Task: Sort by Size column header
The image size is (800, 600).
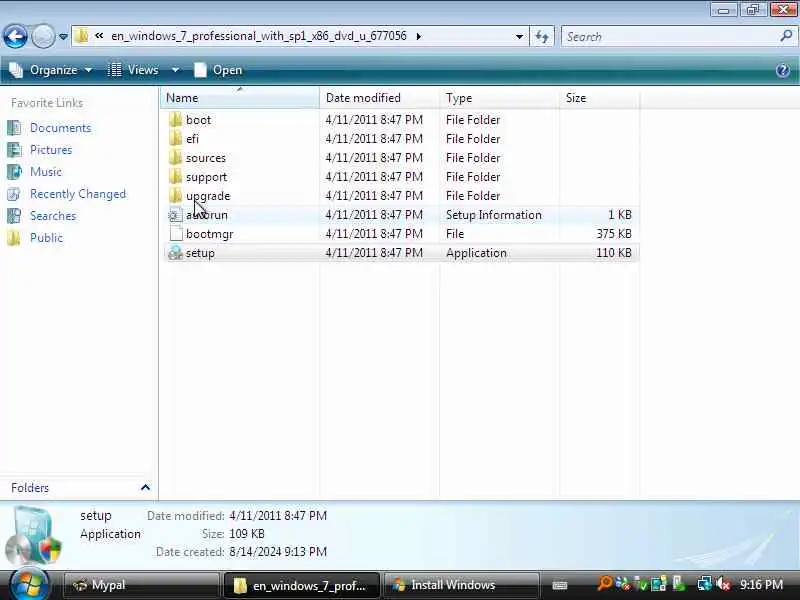Action: 599,98
